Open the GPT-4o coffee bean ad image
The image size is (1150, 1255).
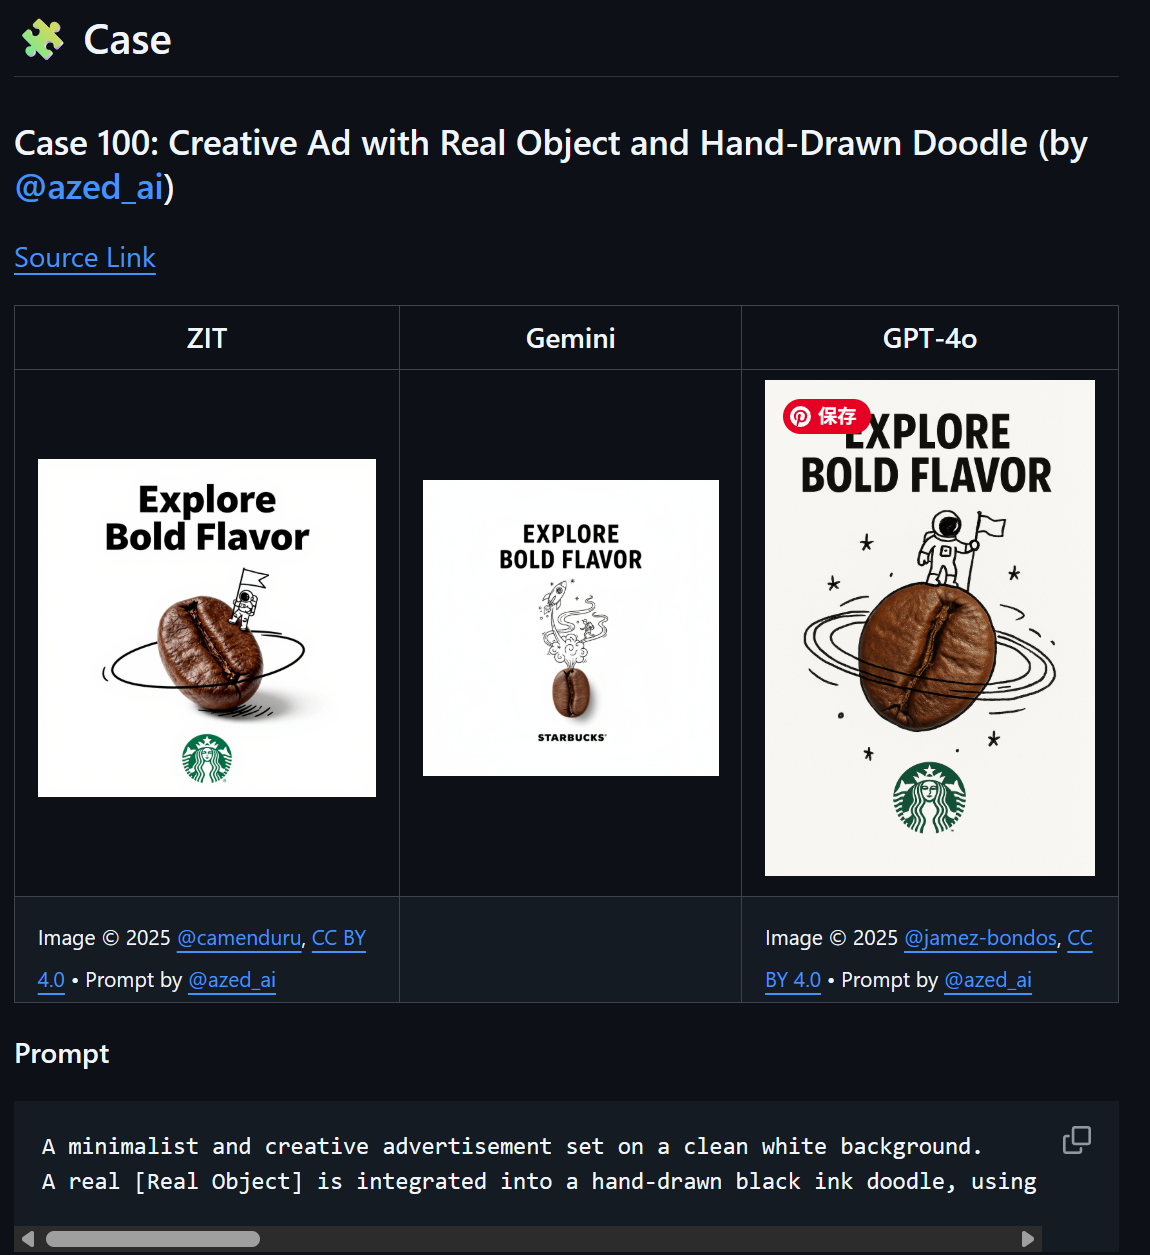click(930, 628)
